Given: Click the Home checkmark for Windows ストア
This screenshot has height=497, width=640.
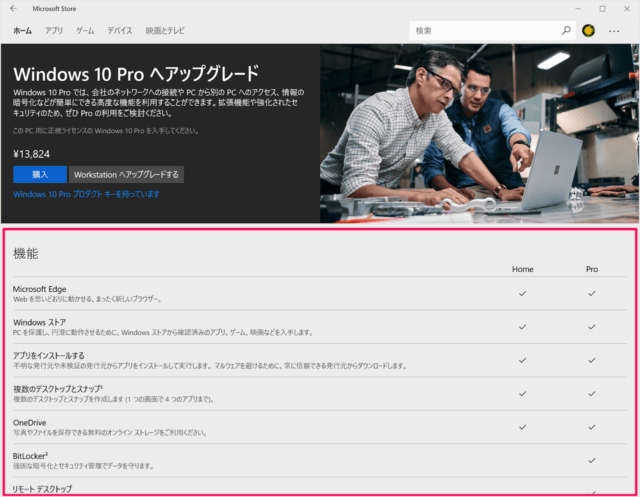Looking at the screenshot, I should coord(523,327).
